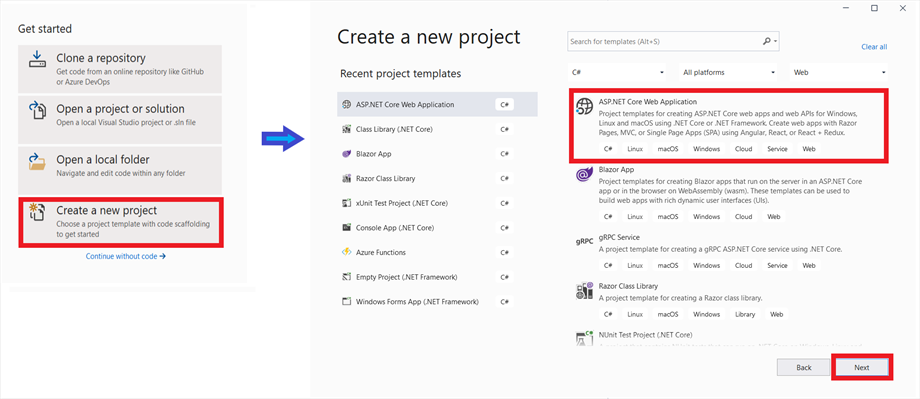Select Class Library (.NET Core) recent template
Screen dimensions: 920x399
click(437, 129)
